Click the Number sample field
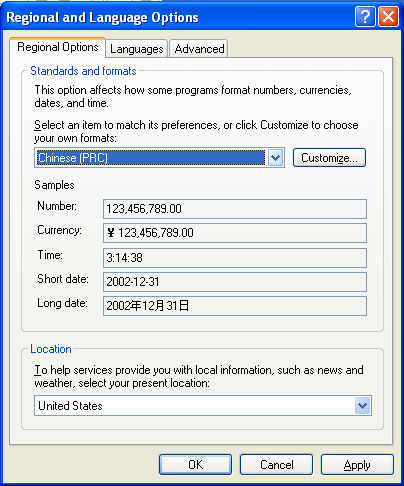 pos(235,209)
